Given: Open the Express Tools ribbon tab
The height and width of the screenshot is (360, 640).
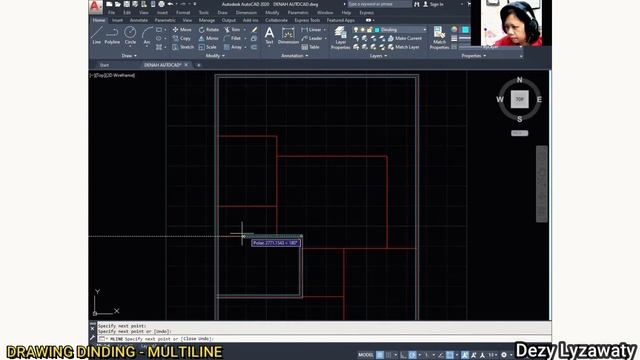Looking at the screenshot, I should tap(307, 20).
